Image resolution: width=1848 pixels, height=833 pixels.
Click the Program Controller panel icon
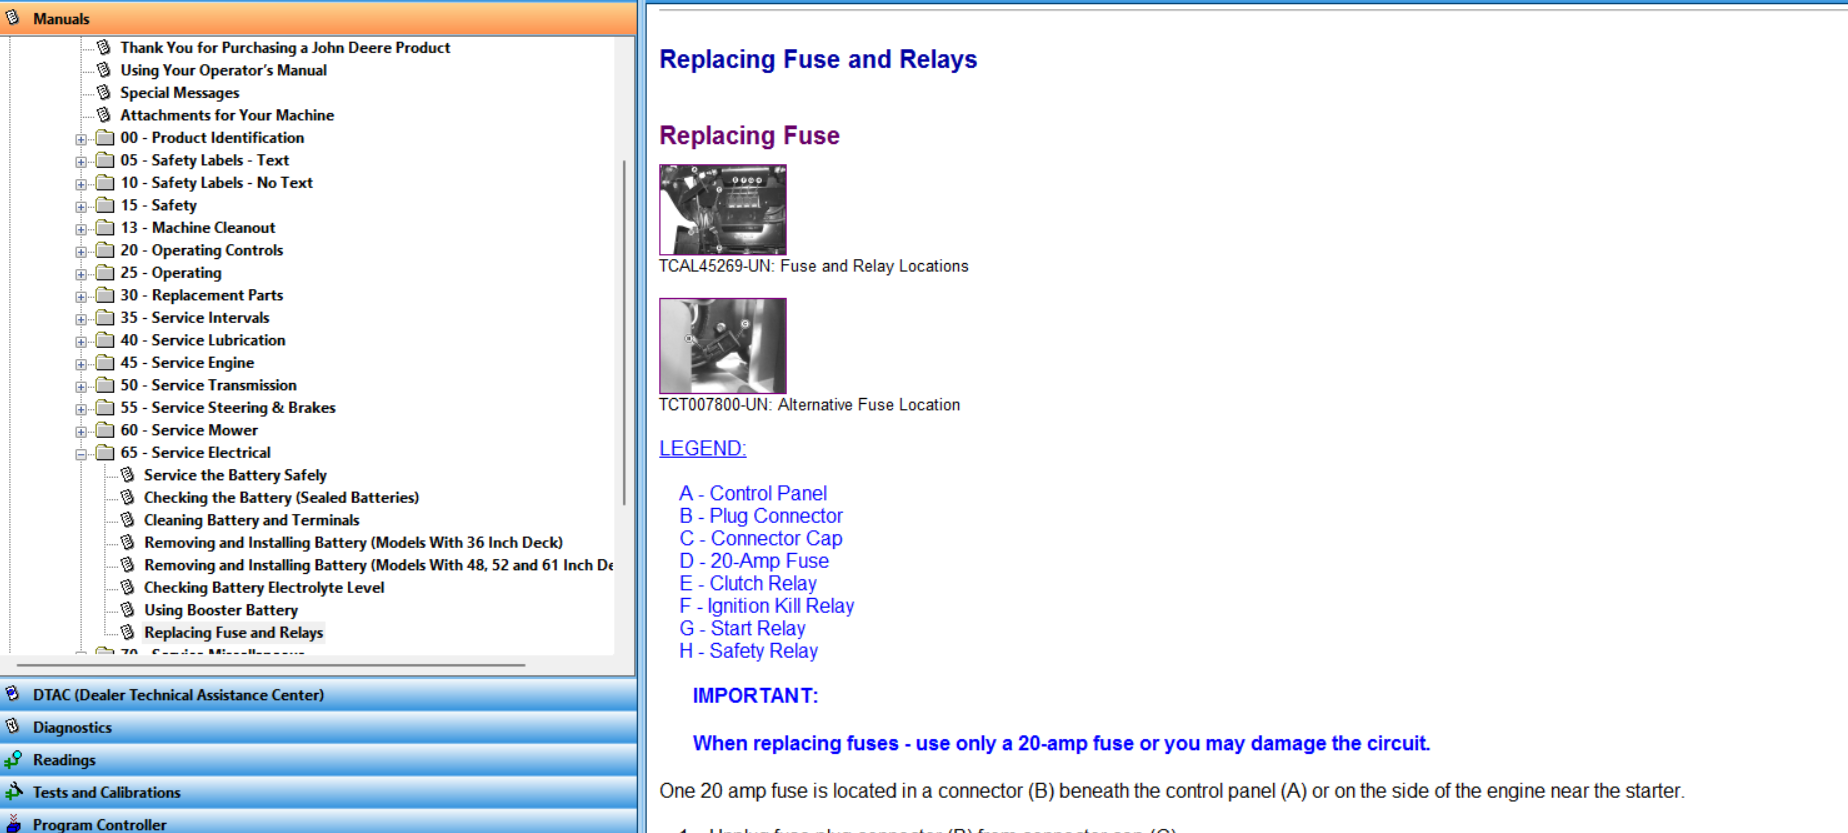(x=14, y=824)
